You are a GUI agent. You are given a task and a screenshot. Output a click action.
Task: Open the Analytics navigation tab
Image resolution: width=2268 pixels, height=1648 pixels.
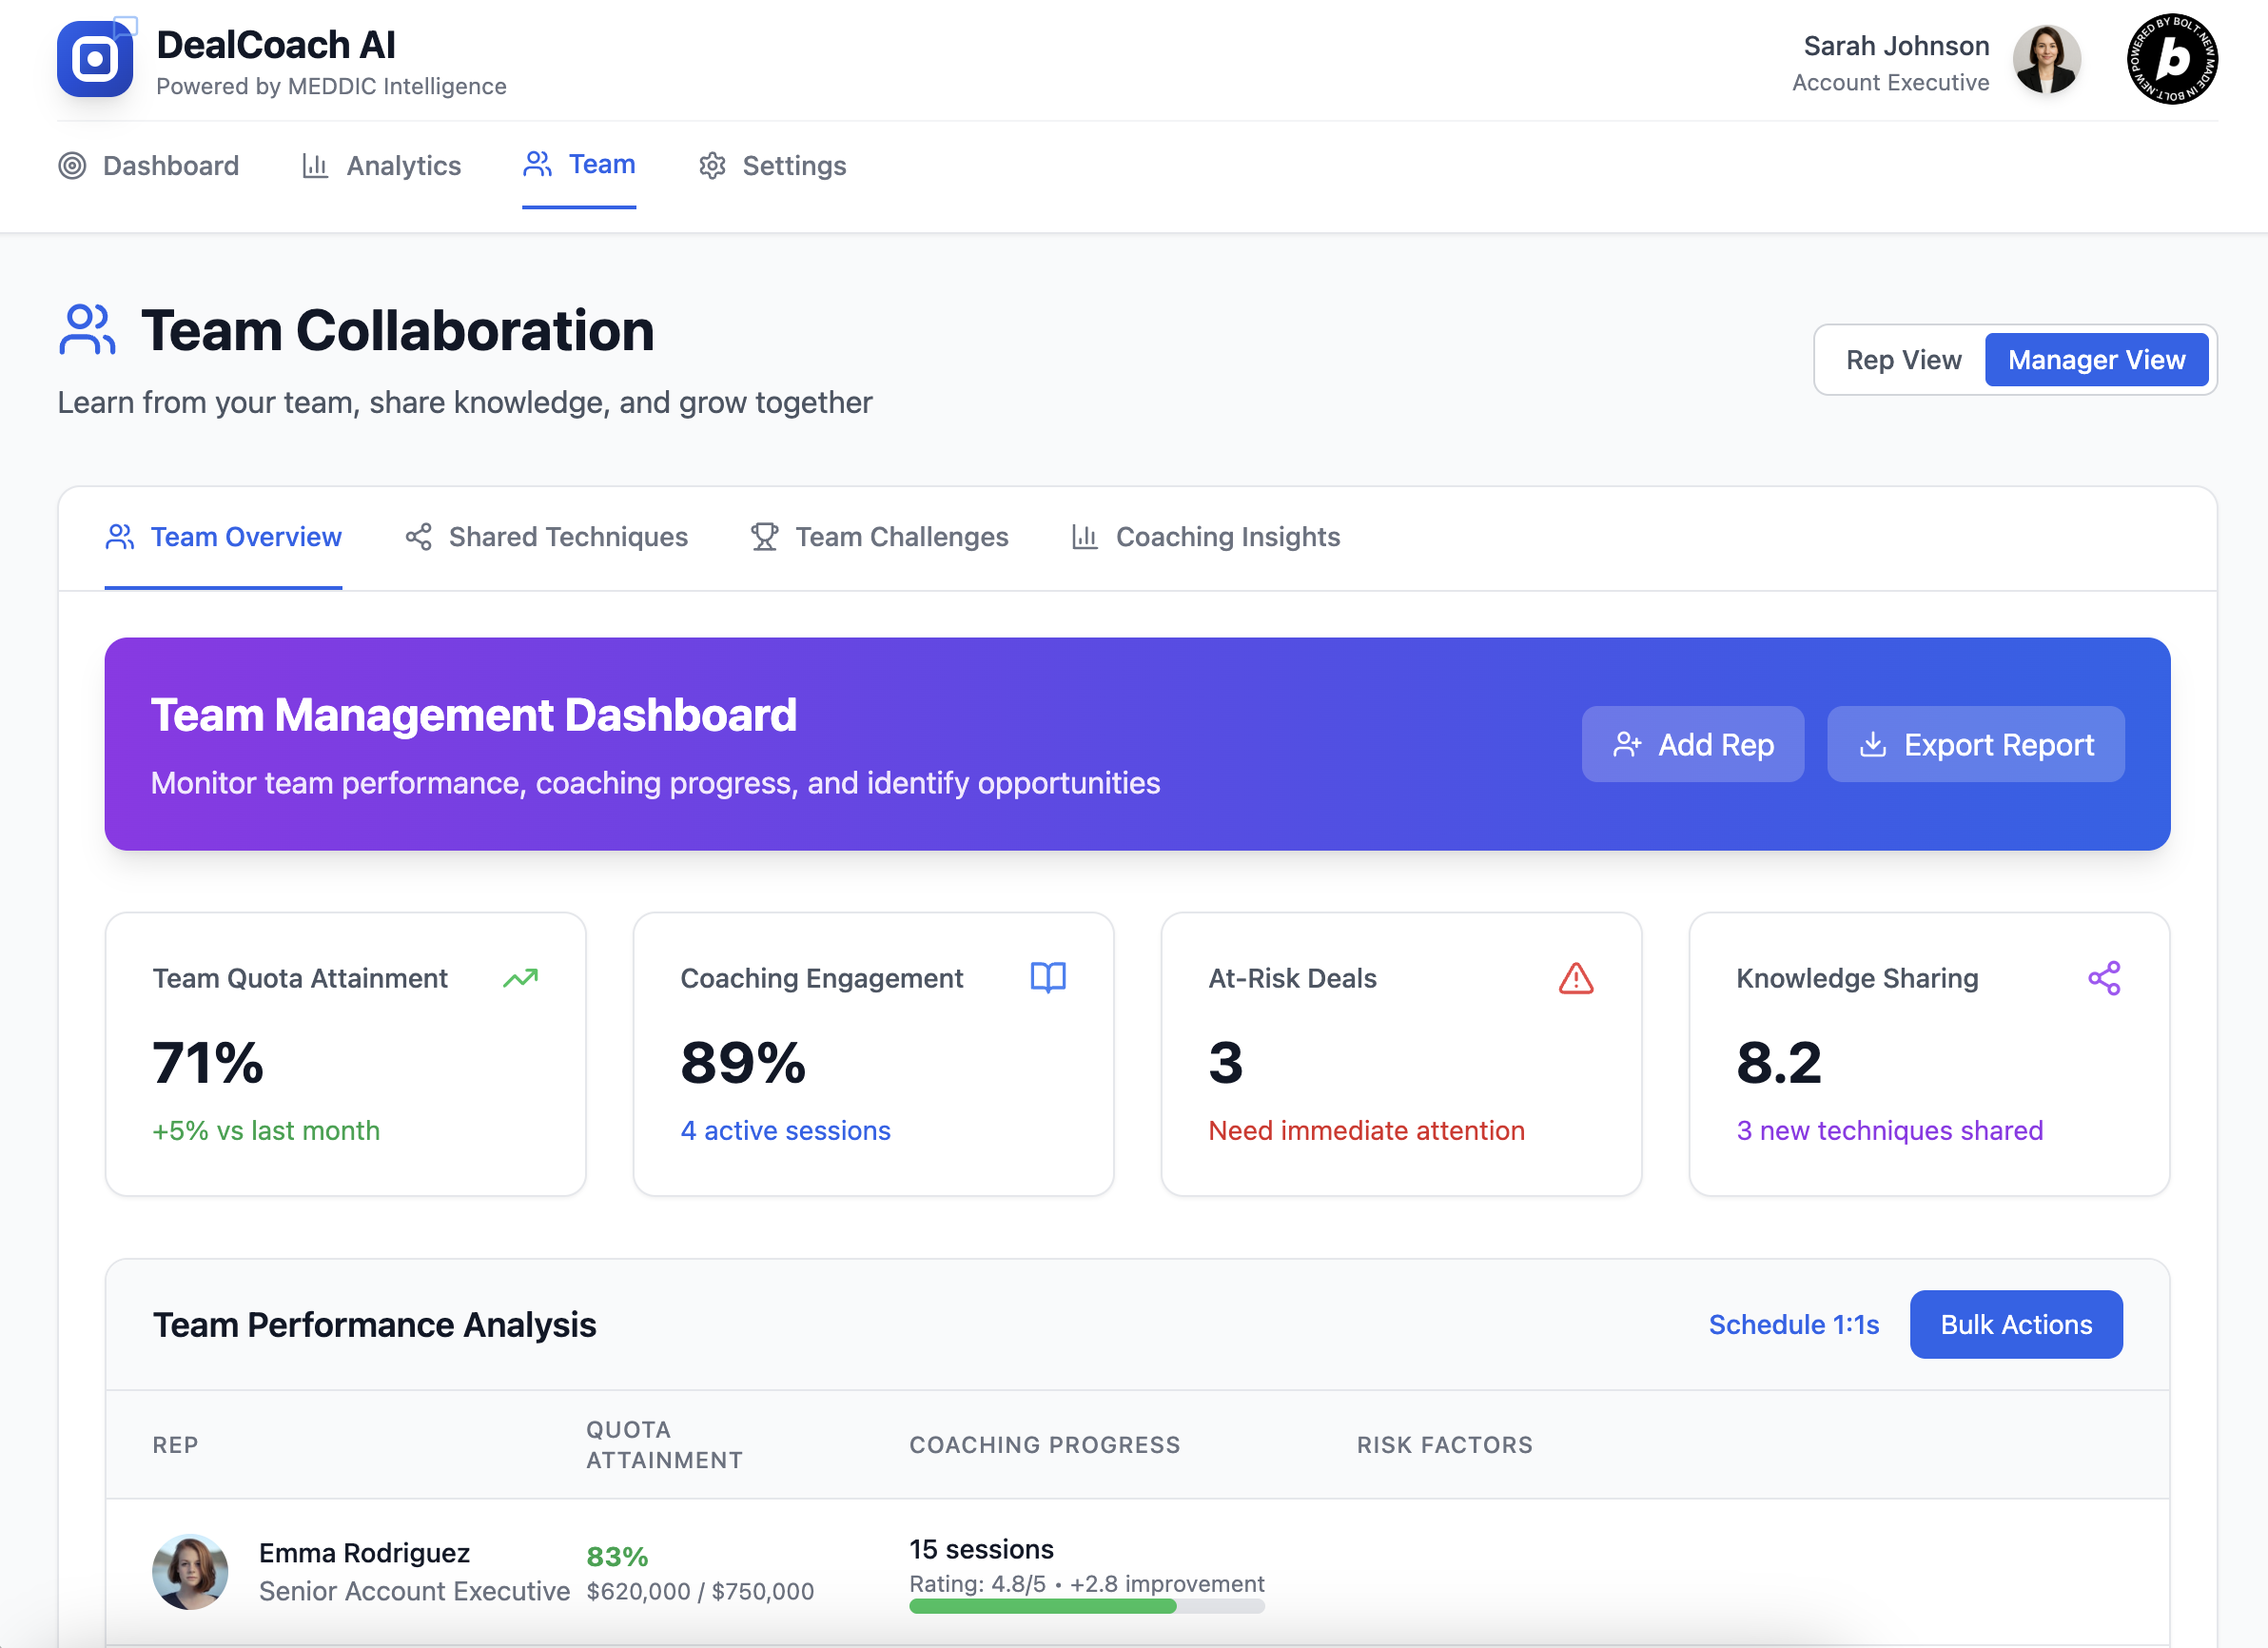(x=381, y=165)
